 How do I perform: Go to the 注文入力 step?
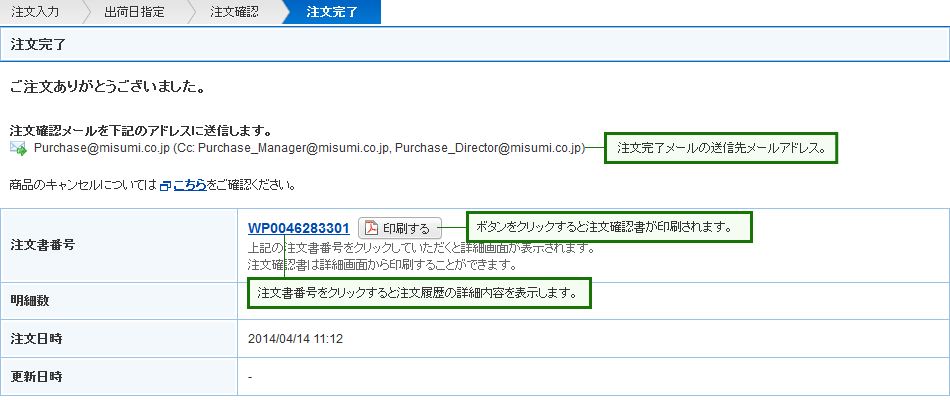pyautogui.click(x=36, y=12)
